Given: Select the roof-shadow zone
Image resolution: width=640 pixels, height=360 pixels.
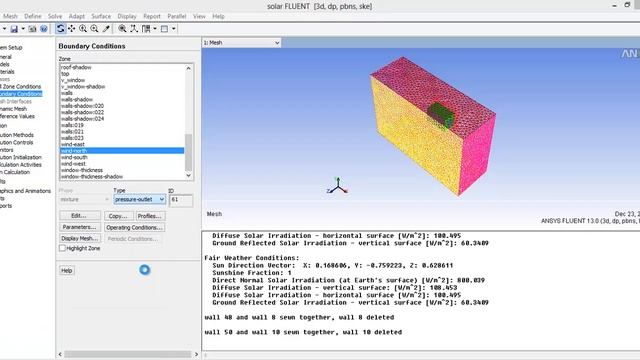Looking at the screenshot, I should click(76, 67).
